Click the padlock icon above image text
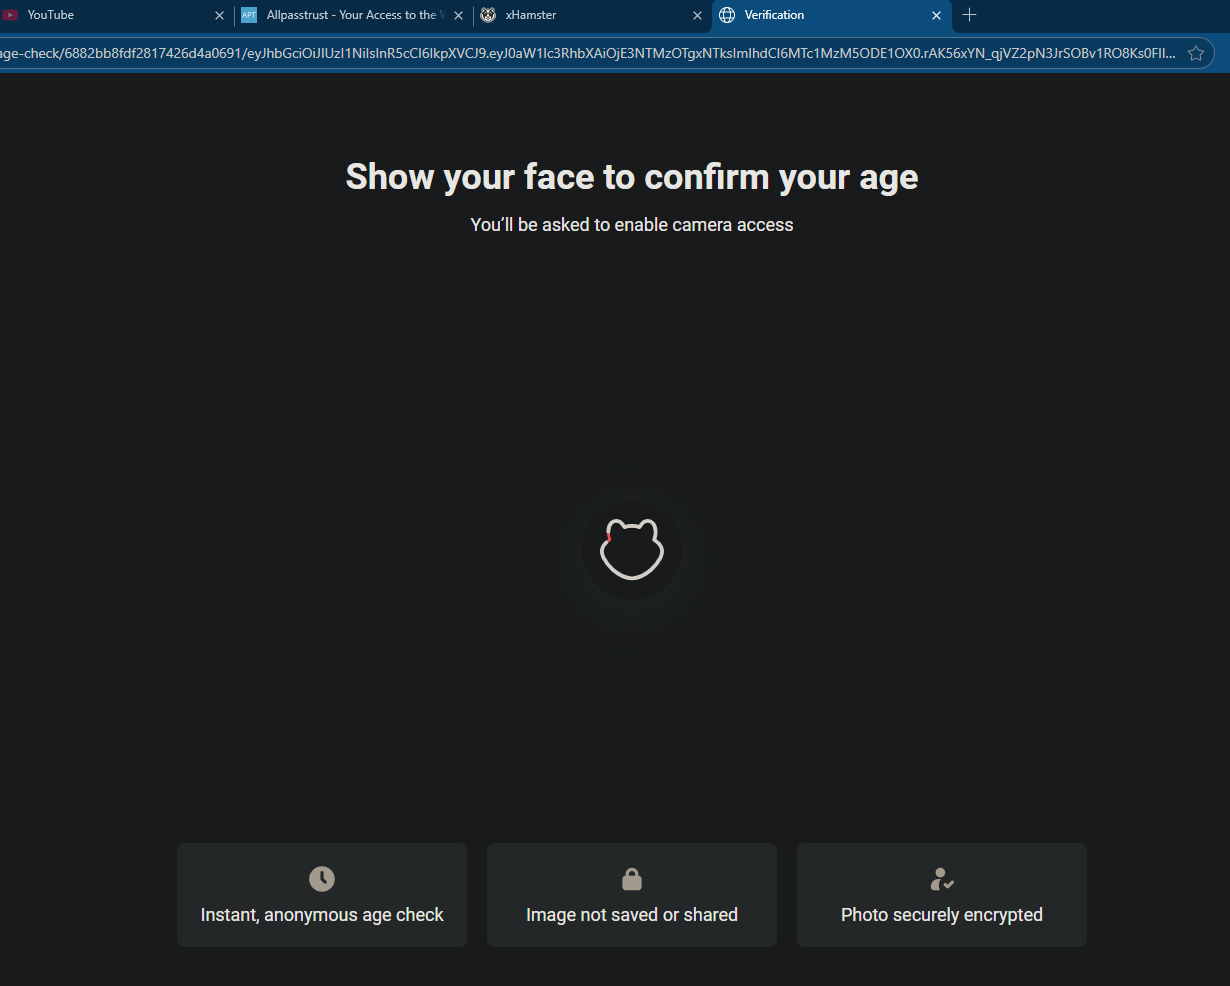 [632, 879]
